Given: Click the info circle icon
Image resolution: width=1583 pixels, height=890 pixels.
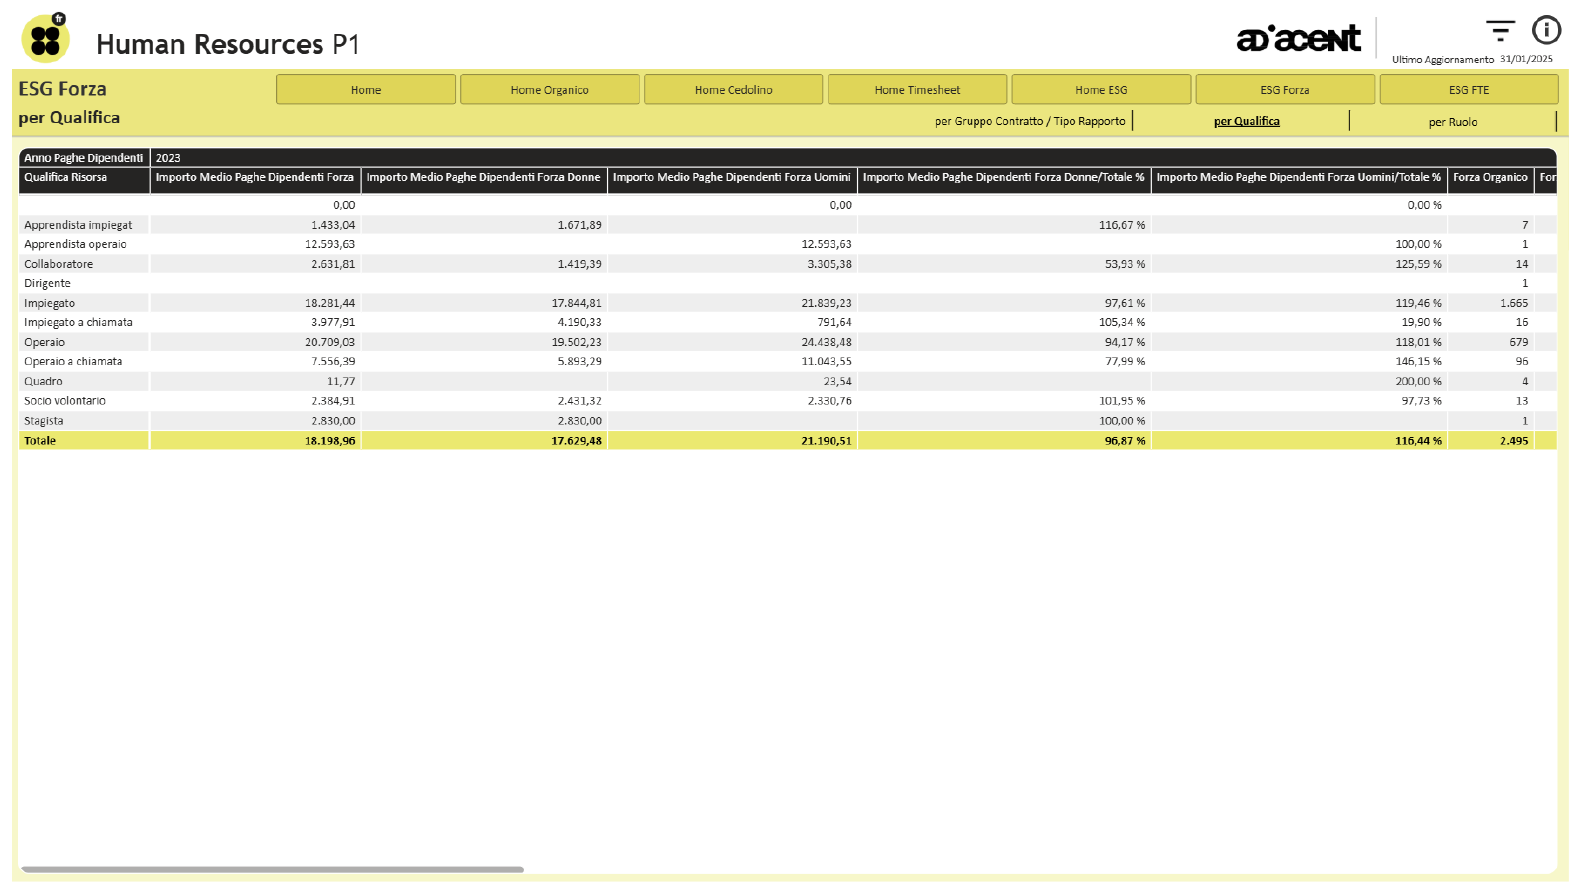Looking at the screenshot, I should tap(1546, 31).
